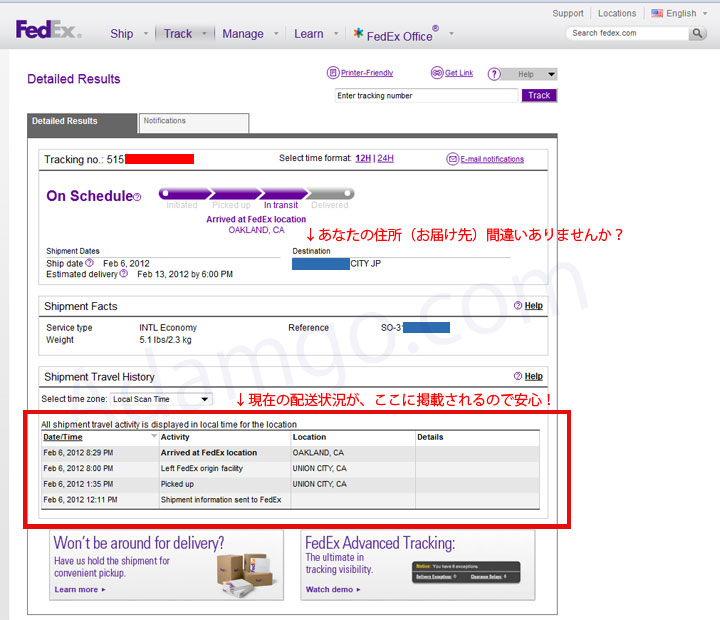Screen dimensions: 720x620
Task: Click the US flag language icon
Action: pyautogui.click(x=657, y=13)
